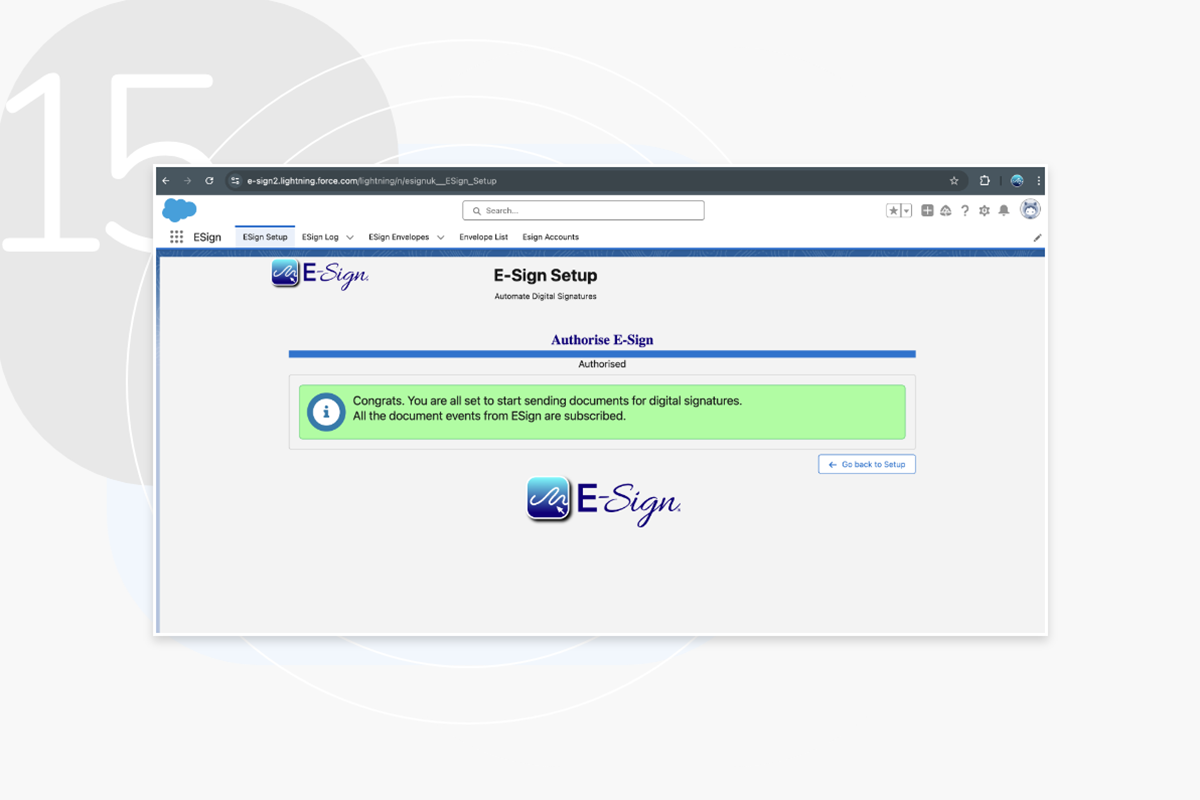Expand the ESign Log tab chevron
Viewport: 1200px width, 800px height.
pos(350,238)
